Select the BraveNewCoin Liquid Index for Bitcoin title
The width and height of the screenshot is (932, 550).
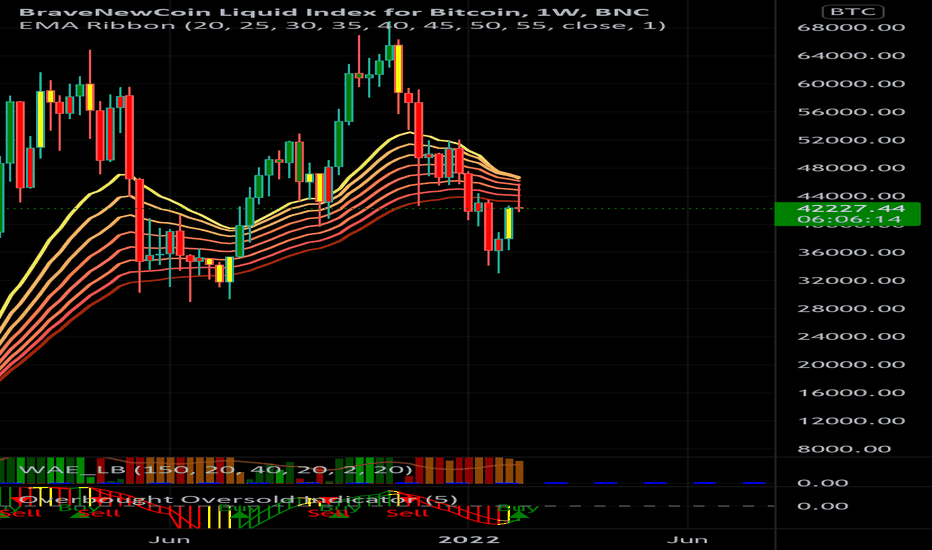(x=334, y=12)
